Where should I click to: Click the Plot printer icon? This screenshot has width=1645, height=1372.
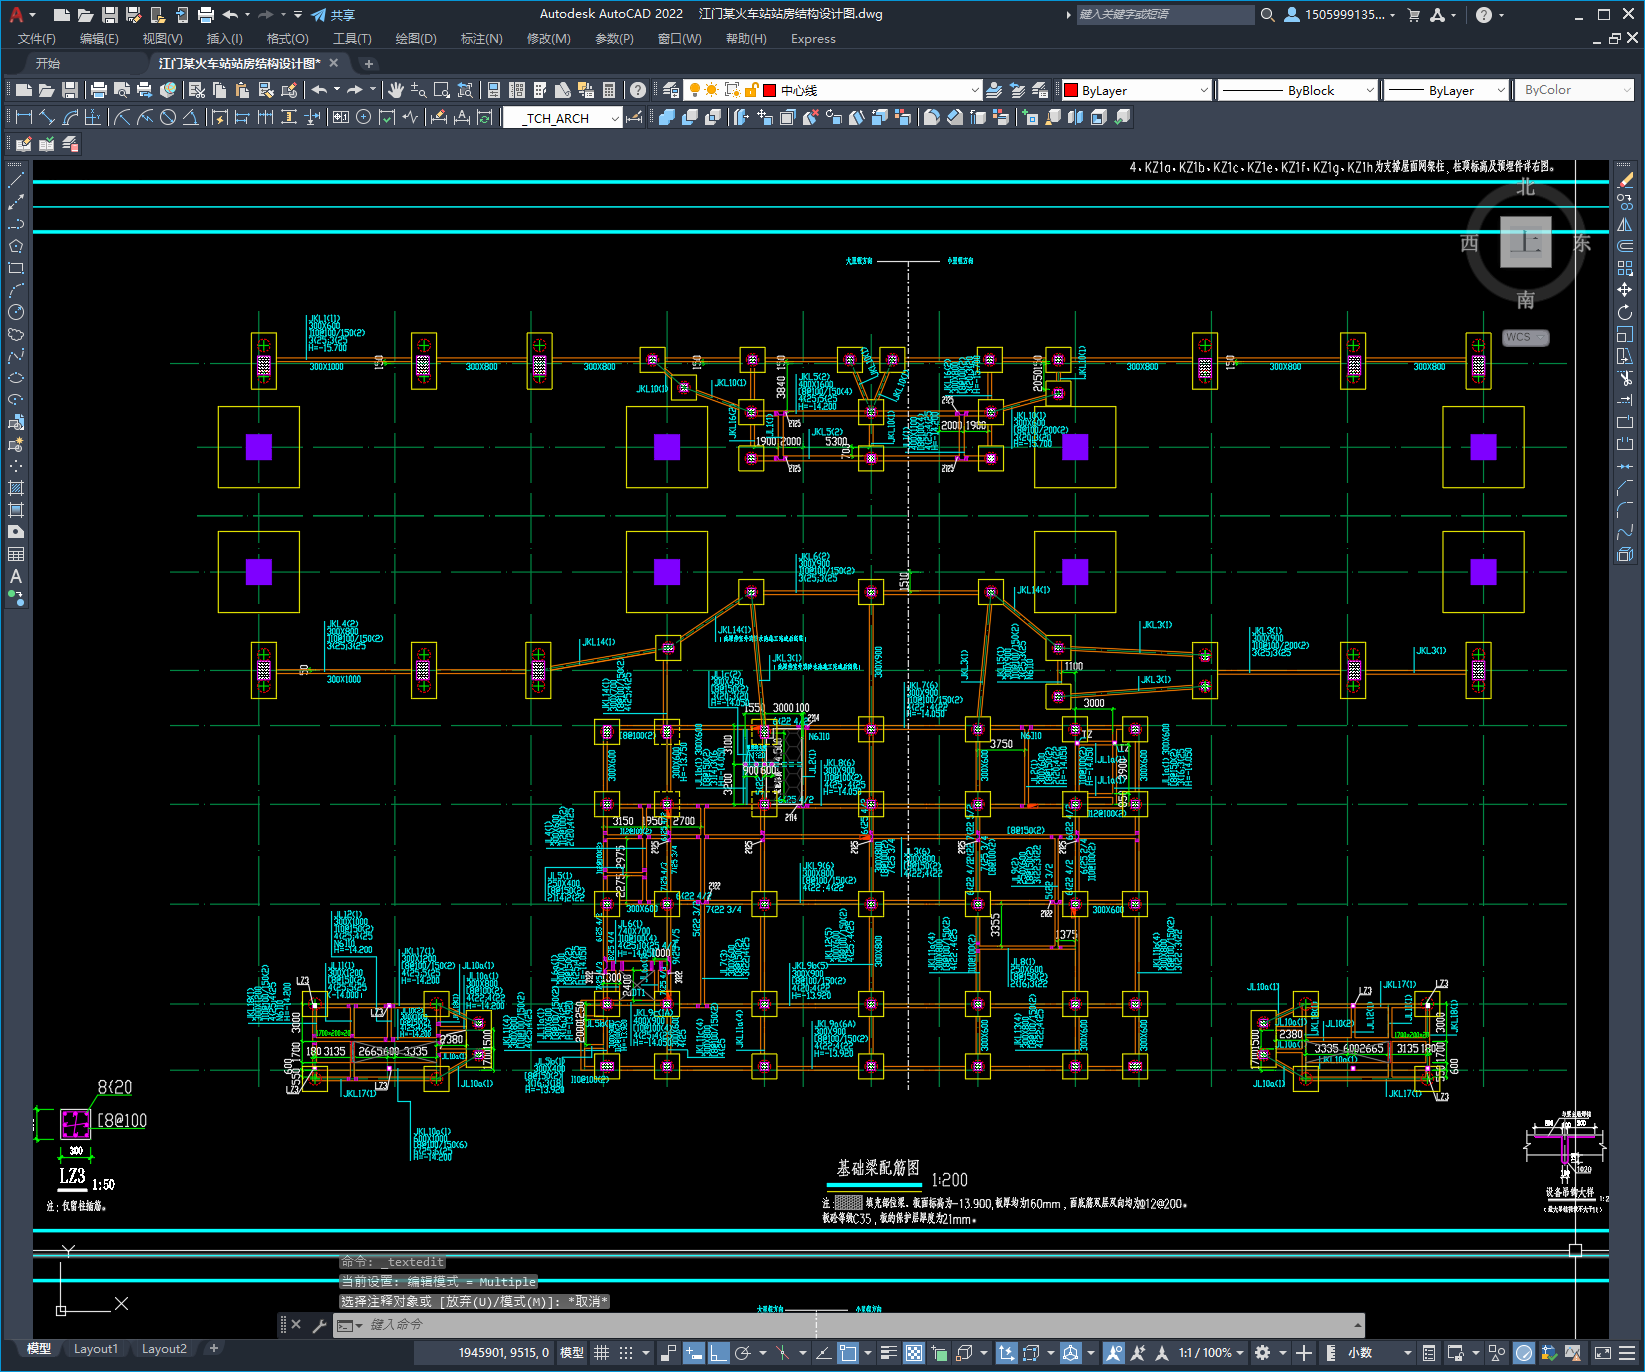(x=99, y=90)
